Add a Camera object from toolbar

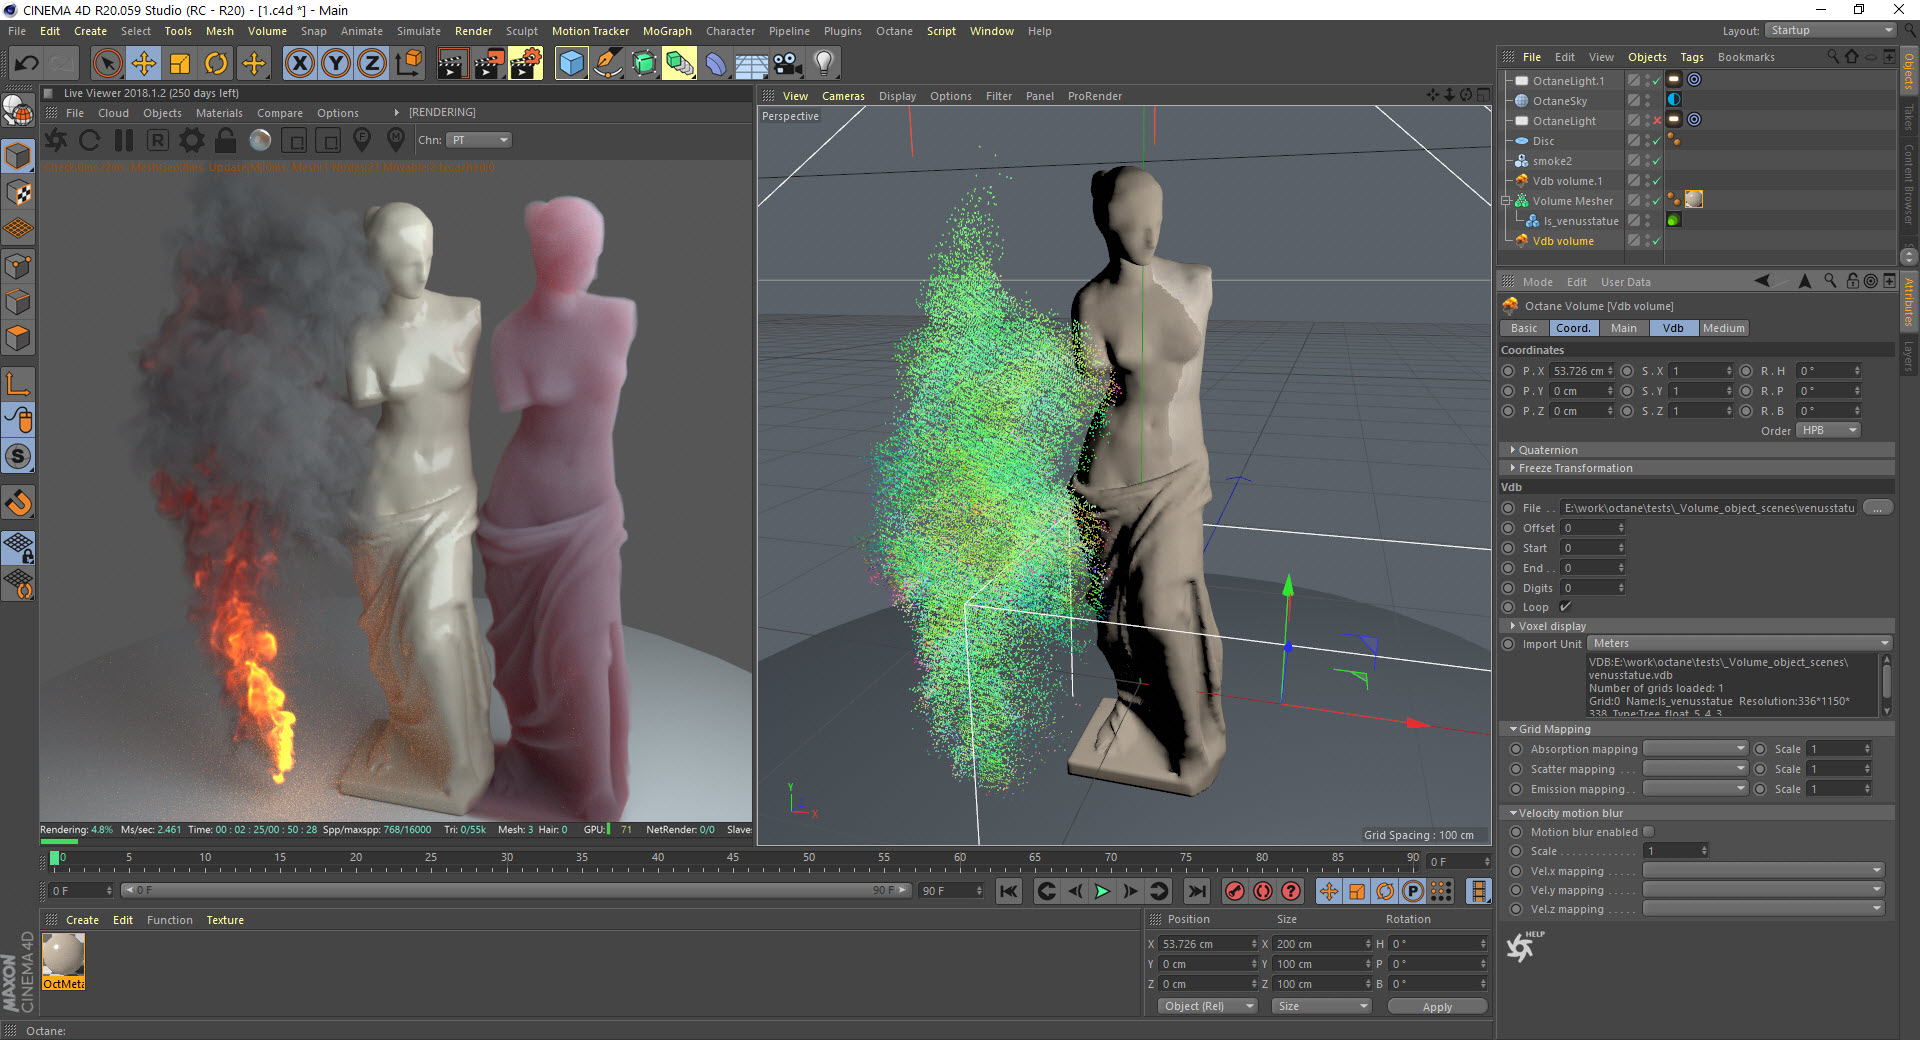point(788,64)
